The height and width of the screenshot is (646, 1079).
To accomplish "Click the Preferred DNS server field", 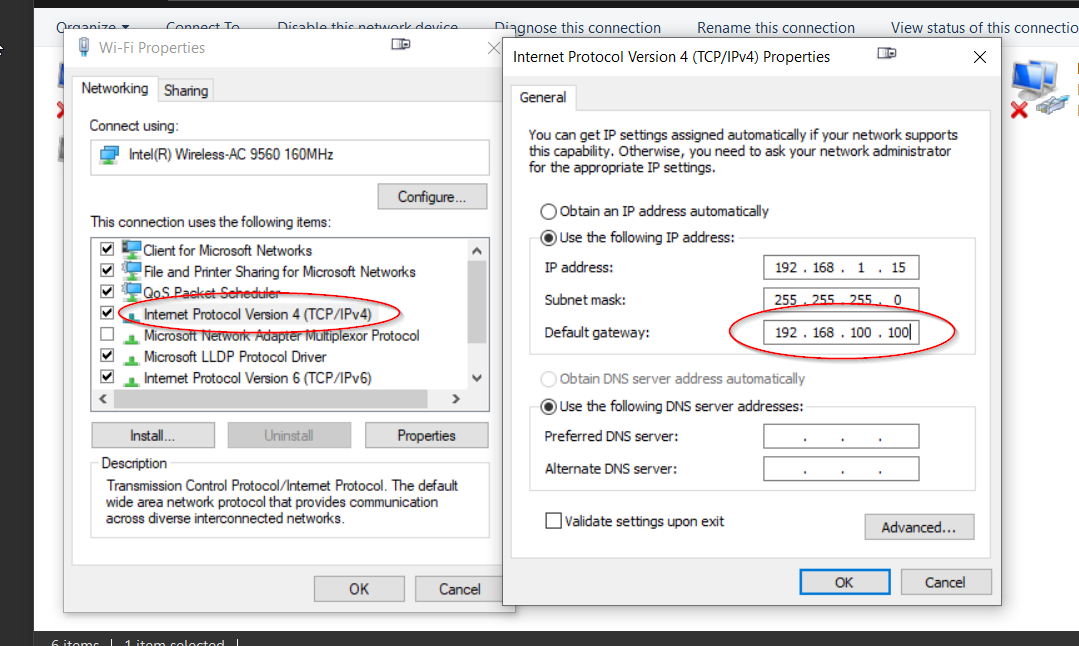I will 840,435.
